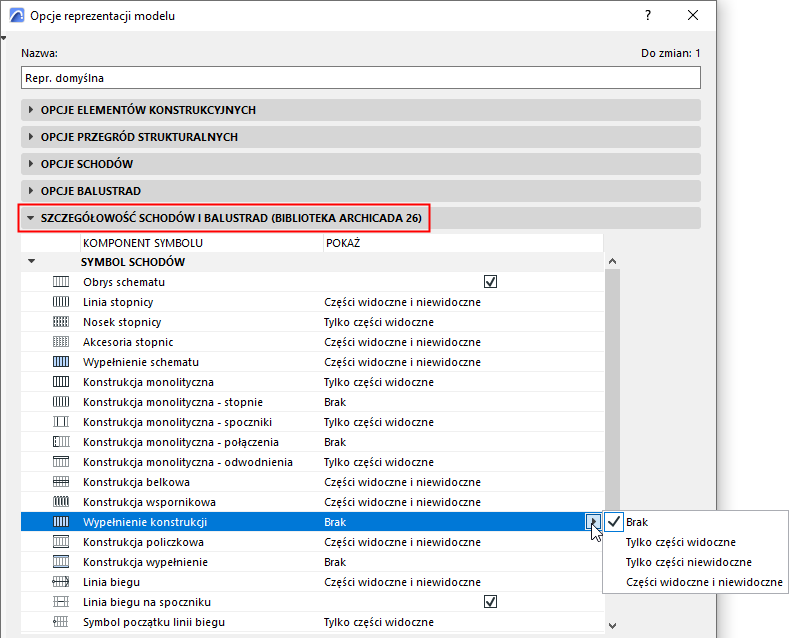Select the Konstrukcja monolityczna - spoczniki row label
The image size is (789, 638).
178,422
